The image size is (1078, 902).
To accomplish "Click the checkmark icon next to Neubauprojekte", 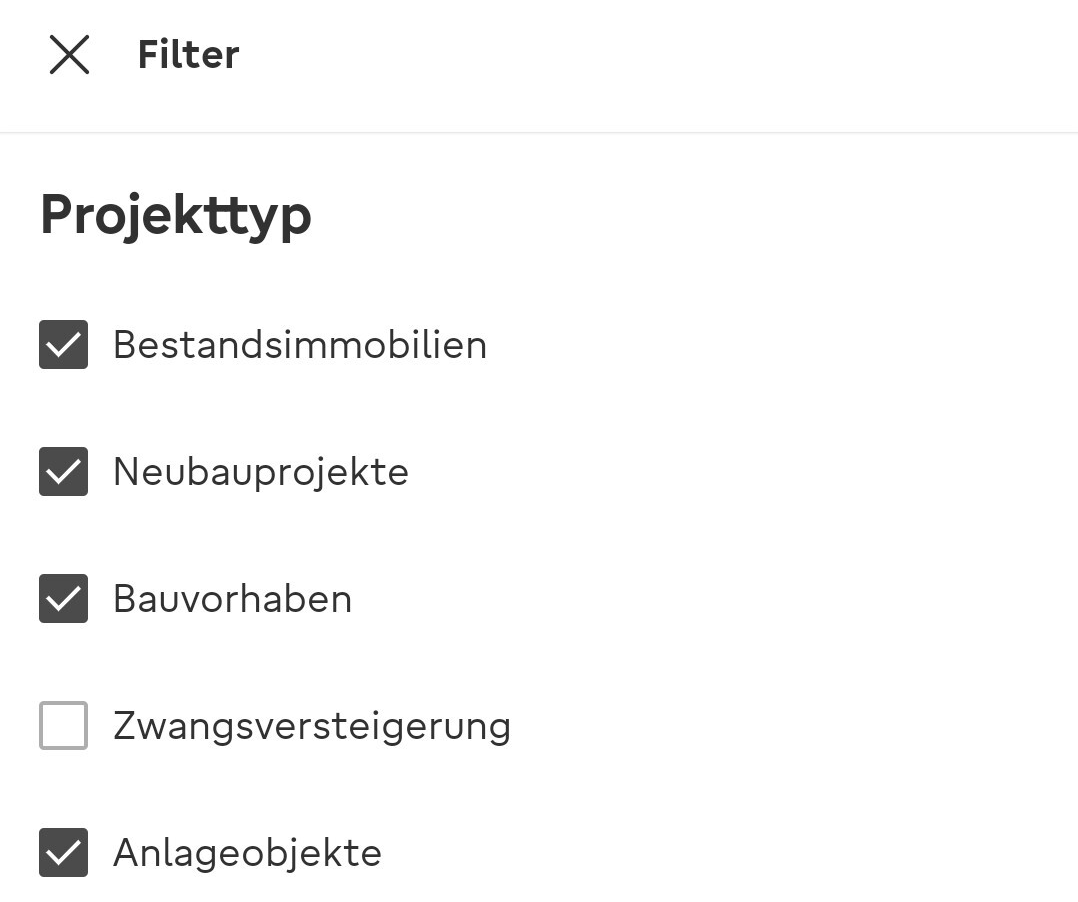I will pyautogui.click(x=63, y=472).
